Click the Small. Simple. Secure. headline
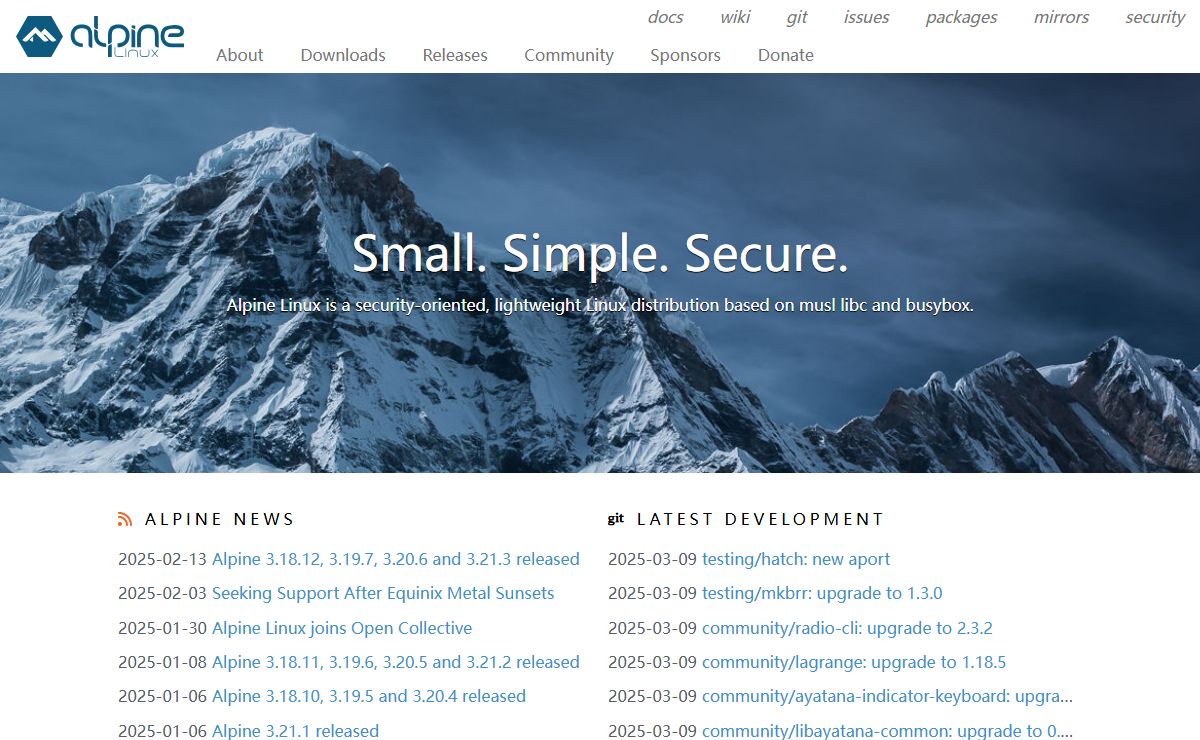This screenshot has height=740, width=1200. point(600,253)
